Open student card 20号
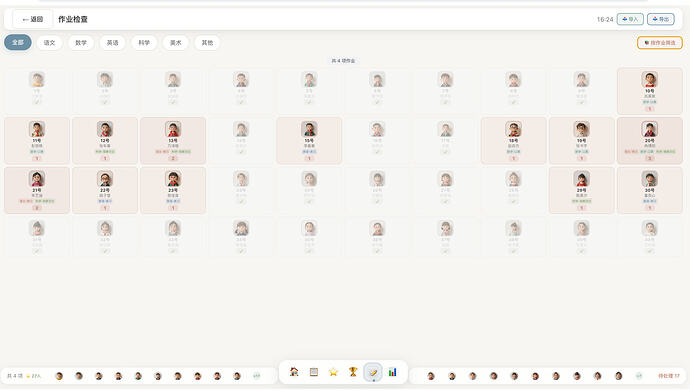The width and height of the screenshot is (690, 391). pyautogui.click(x=650, y=141)
